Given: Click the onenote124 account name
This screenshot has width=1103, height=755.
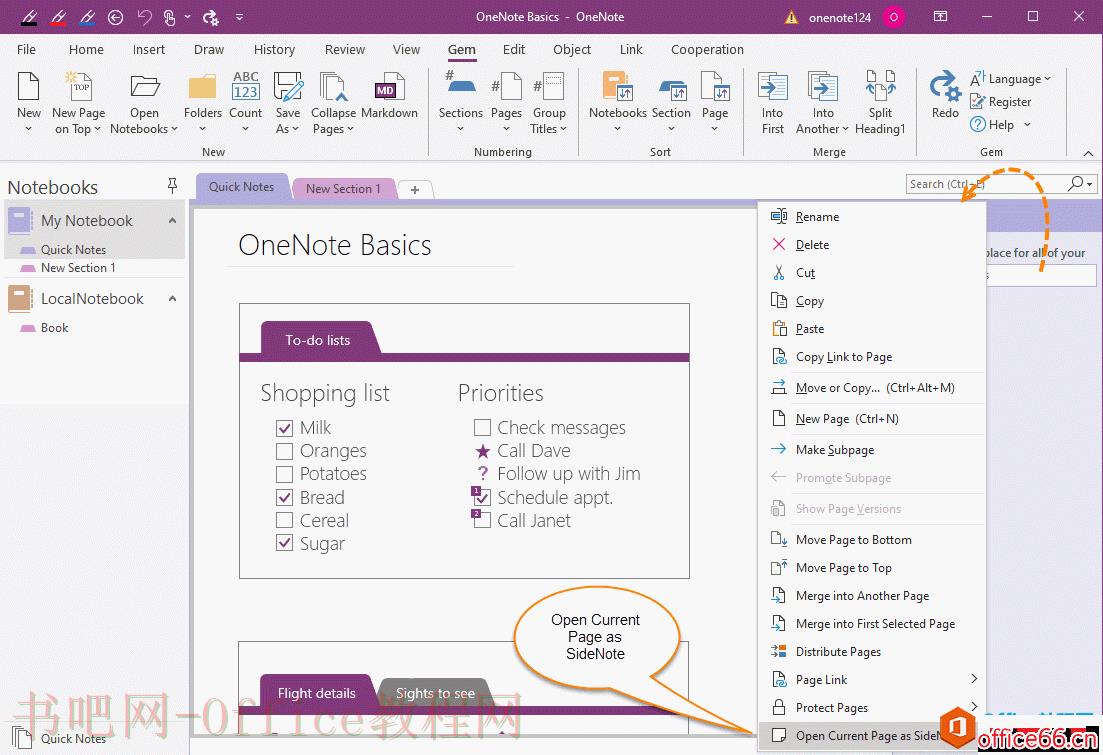Looking at the screenshot, I should point(840,18).
